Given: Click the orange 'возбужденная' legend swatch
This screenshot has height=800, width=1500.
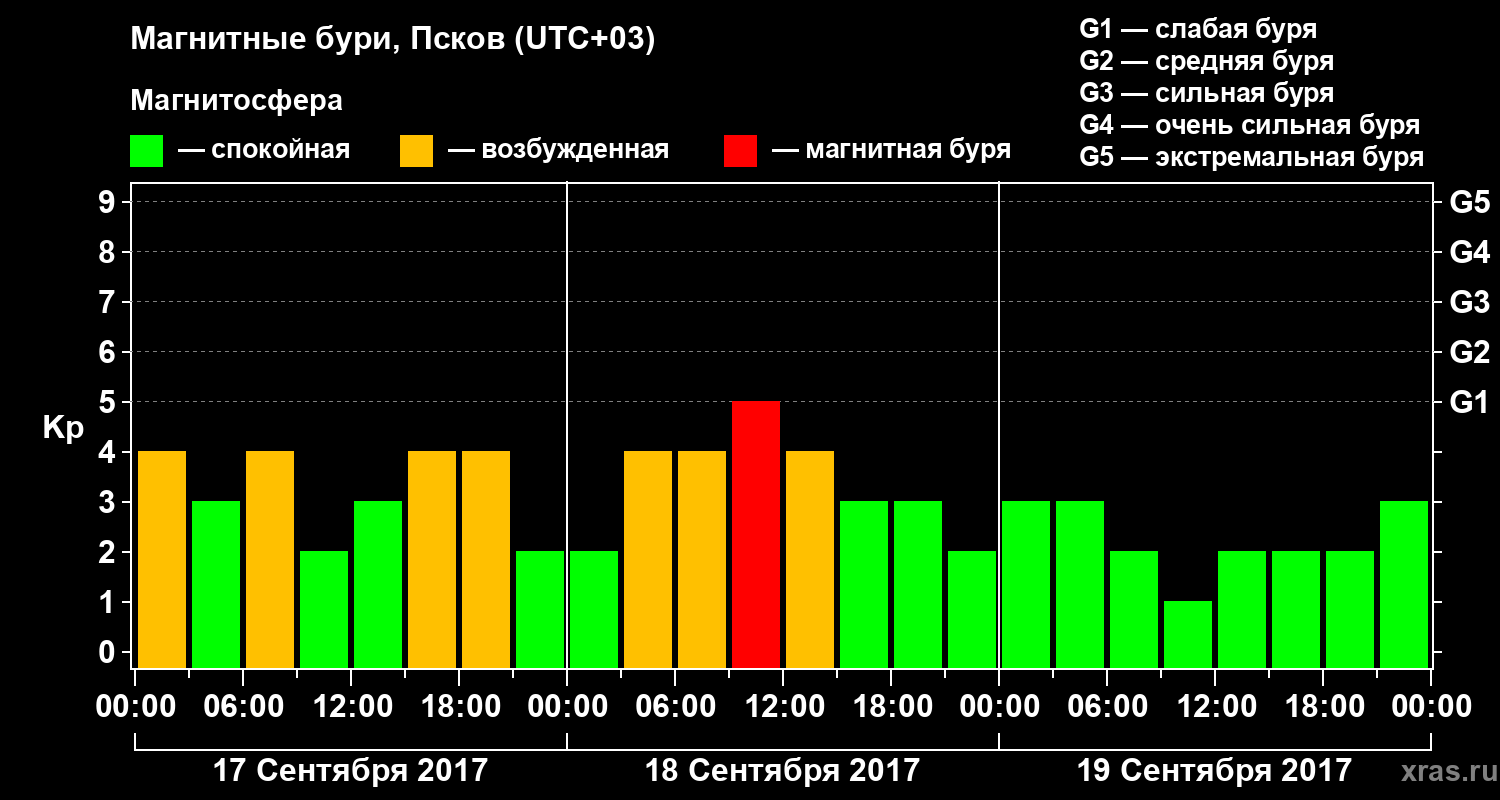Looking at the screenshot, I should pos(416,151).
